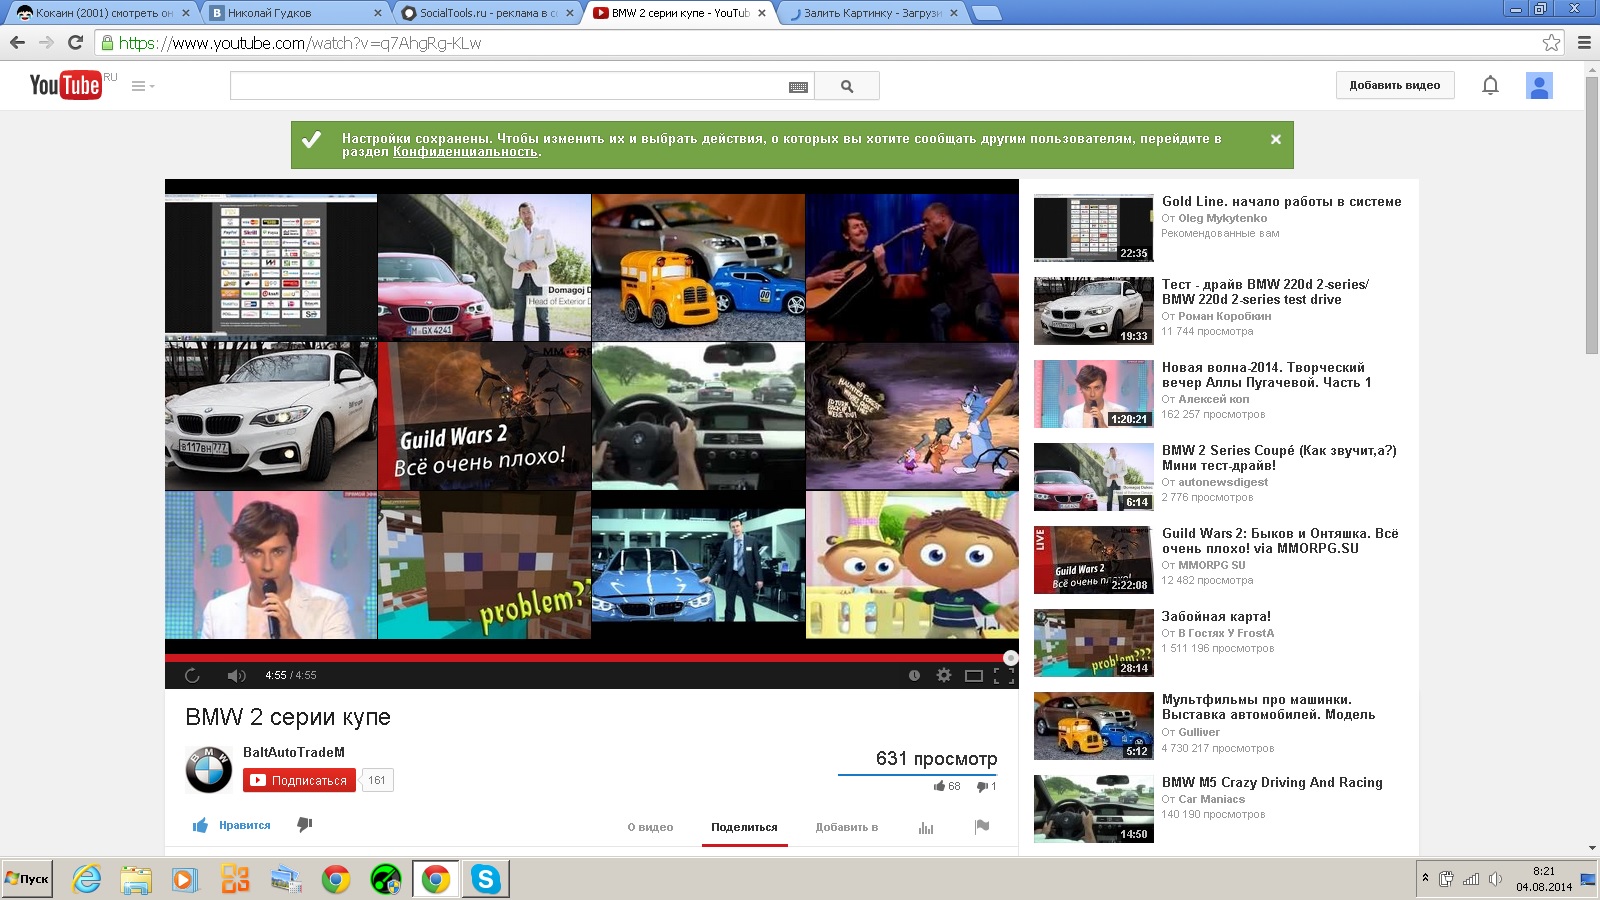Click the Нравится like button
The height and width of the screenshot is (900, 1600).
(232, 825)
